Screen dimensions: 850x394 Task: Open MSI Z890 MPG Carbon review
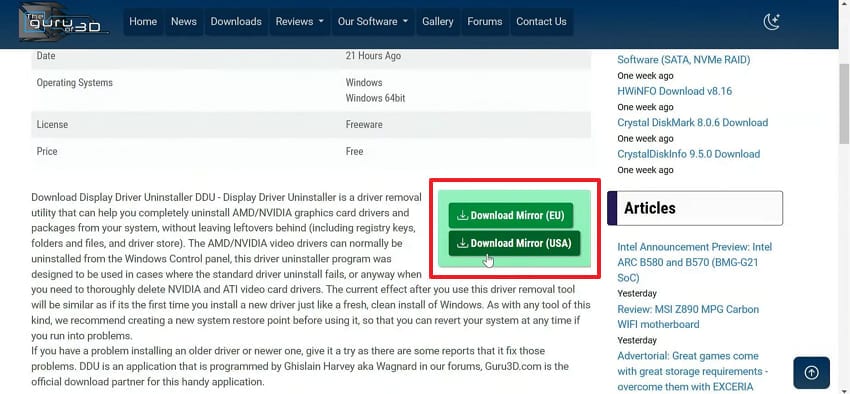click(x=688, y=317)
